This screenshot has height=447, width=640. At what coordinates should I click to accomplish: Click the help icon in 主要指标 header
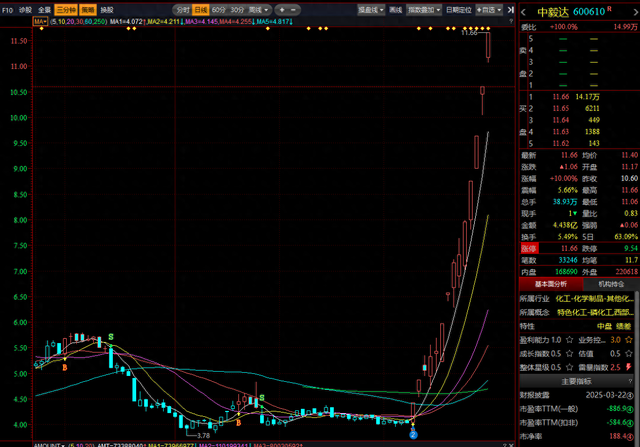pyautogui.click(x=630, y=381)
